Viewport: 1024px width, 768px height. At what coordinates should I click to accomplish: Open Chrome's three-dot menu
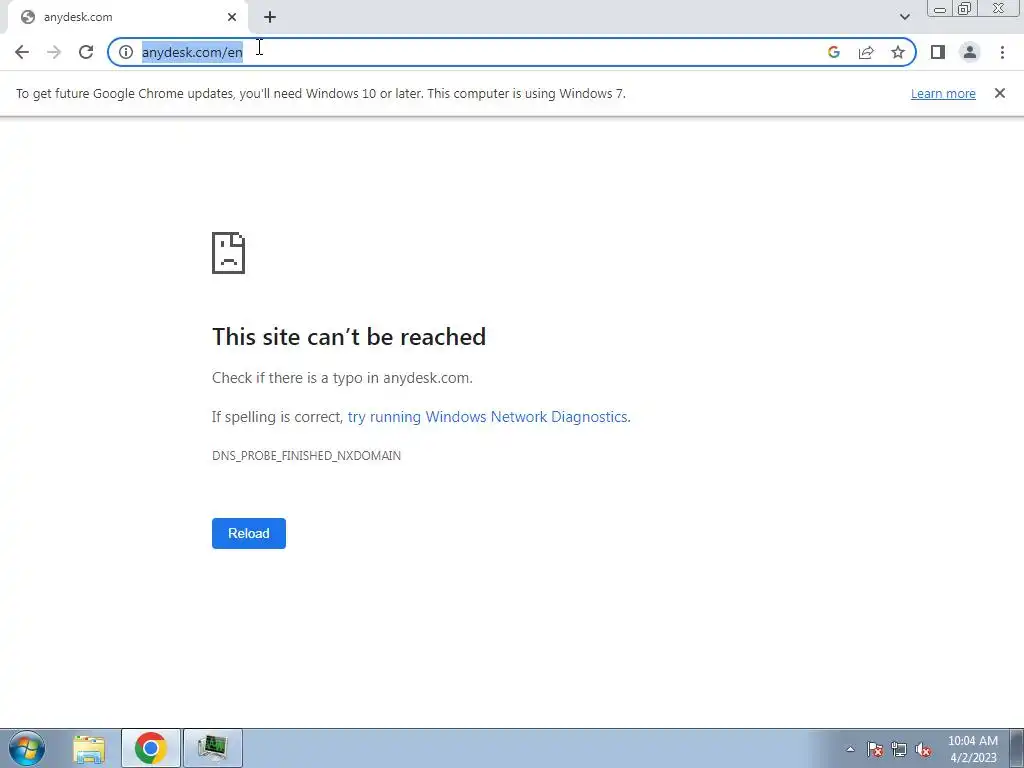(1002, 52)
